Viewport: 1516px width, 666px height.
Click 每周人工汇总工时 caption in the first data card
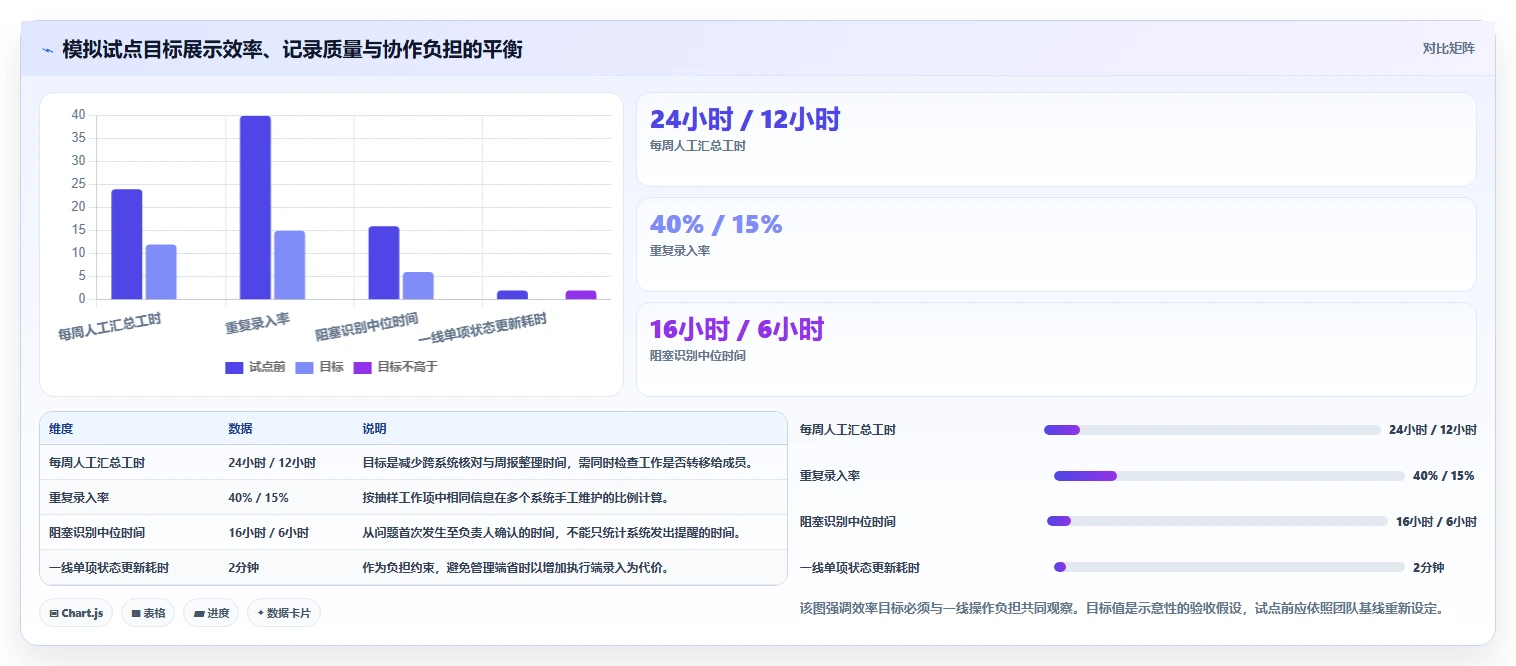tap(698, 146)
